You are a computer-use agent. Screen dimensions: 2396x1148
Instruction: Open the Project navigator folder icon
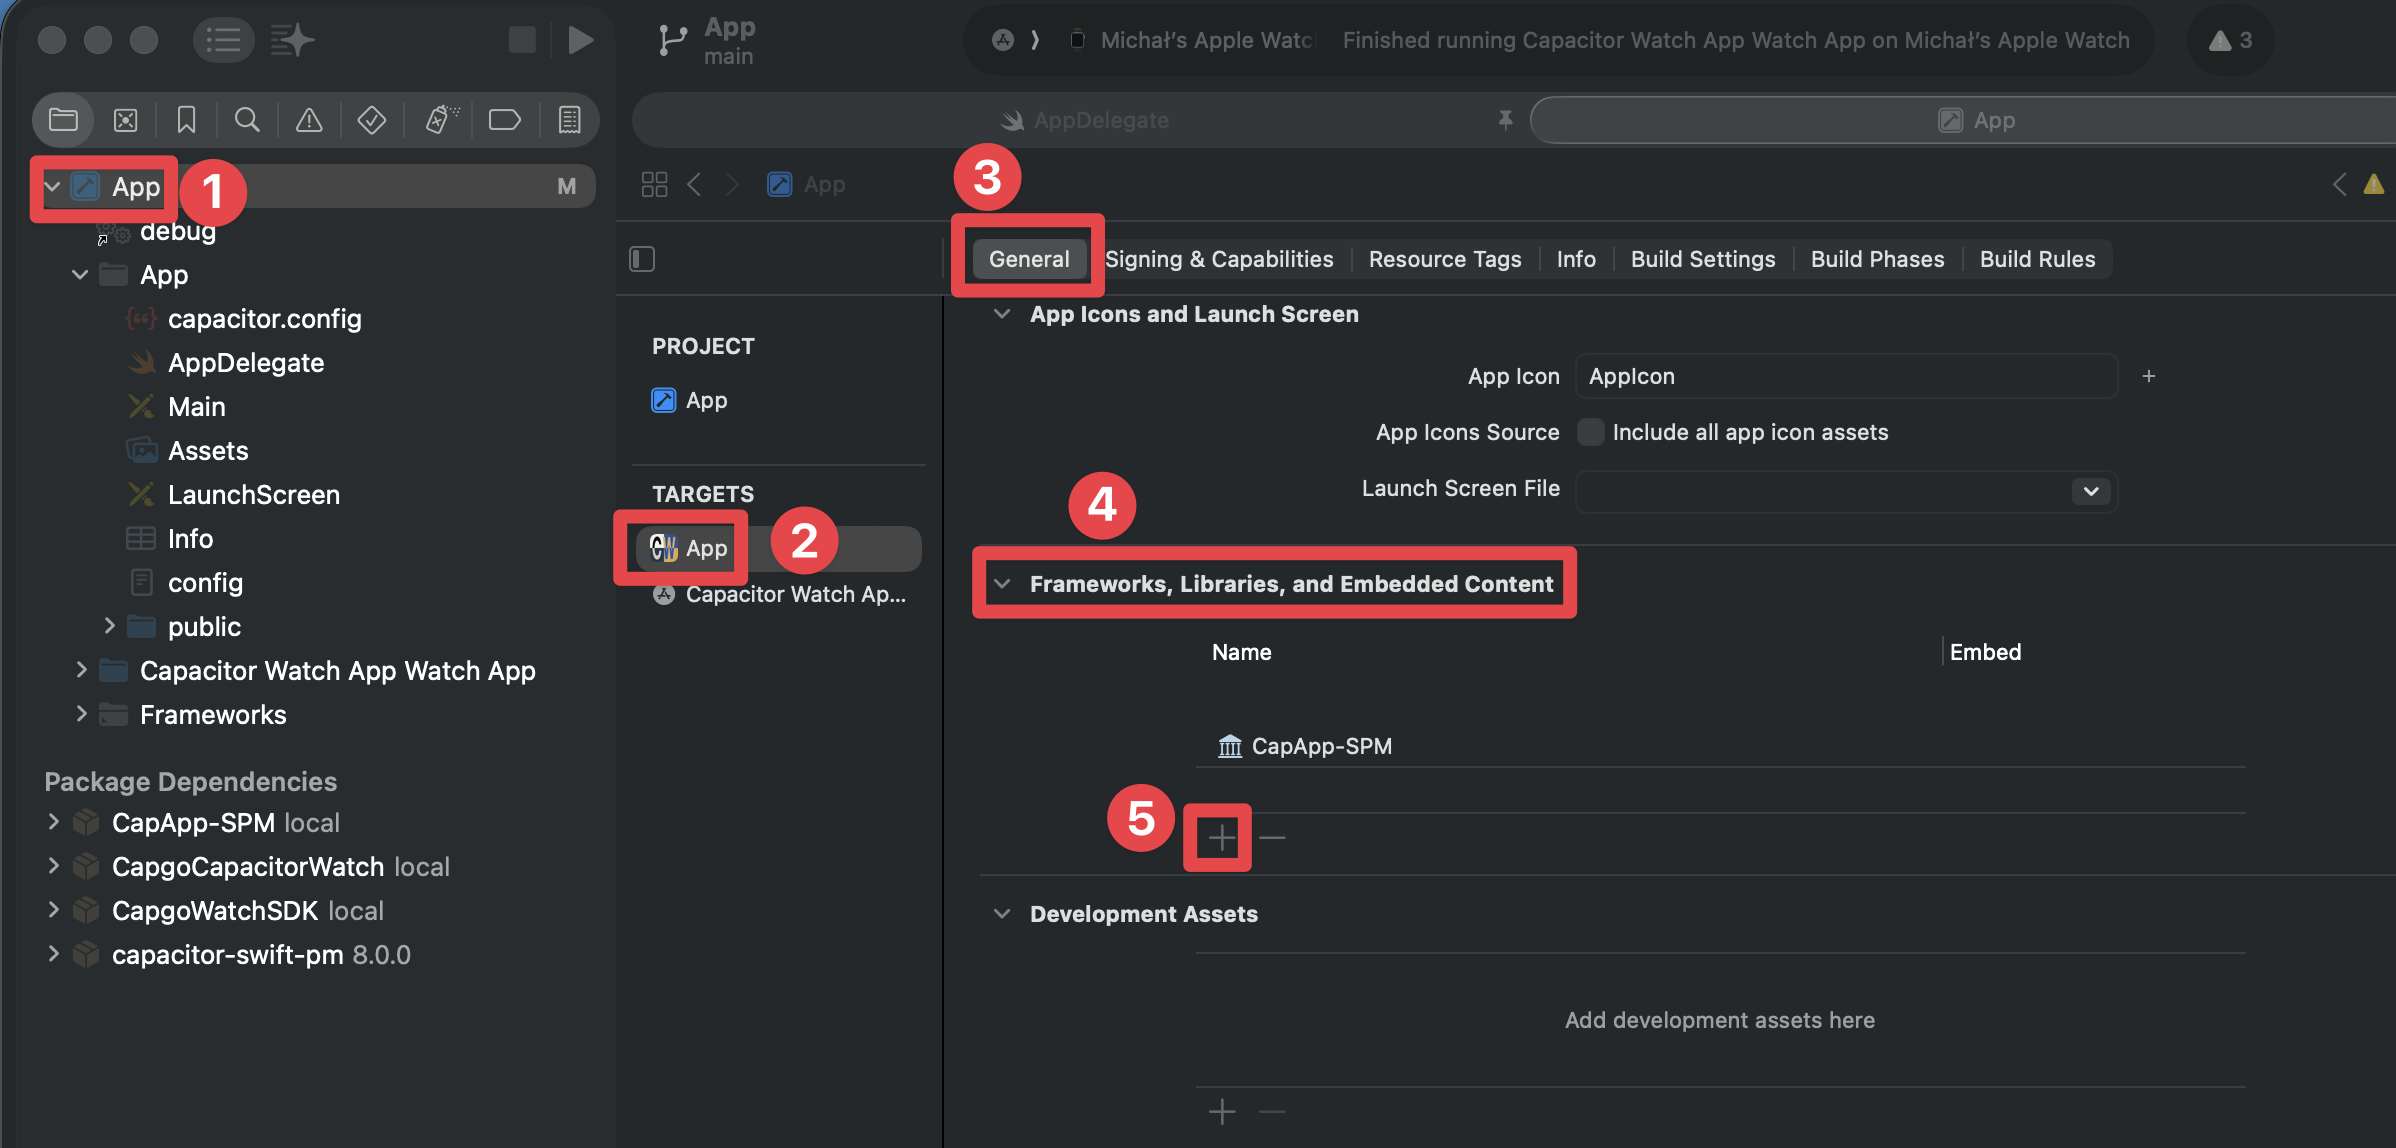click(x=63, y=120)
